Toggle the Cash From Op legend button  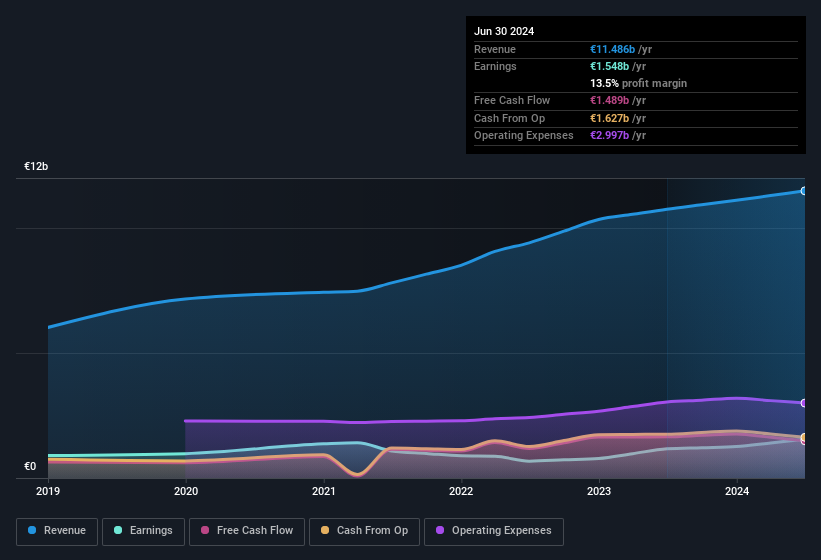coord(364,531)
